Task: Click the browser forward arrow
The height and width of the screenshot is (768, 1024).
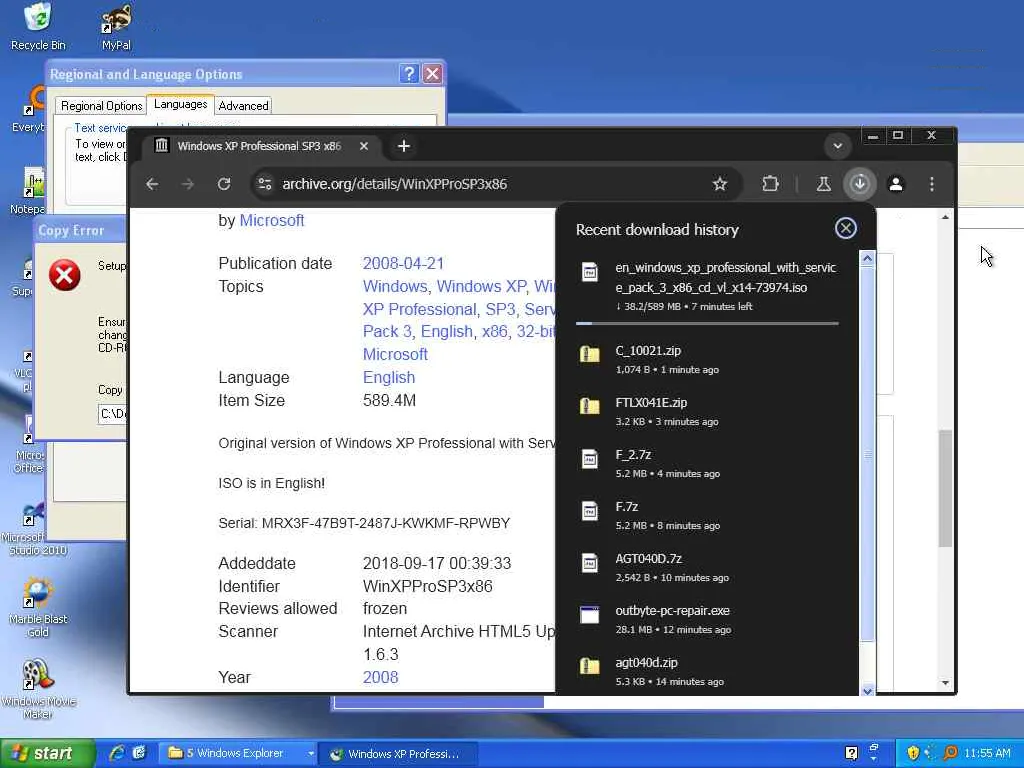Action: click(x=188, y=184)
